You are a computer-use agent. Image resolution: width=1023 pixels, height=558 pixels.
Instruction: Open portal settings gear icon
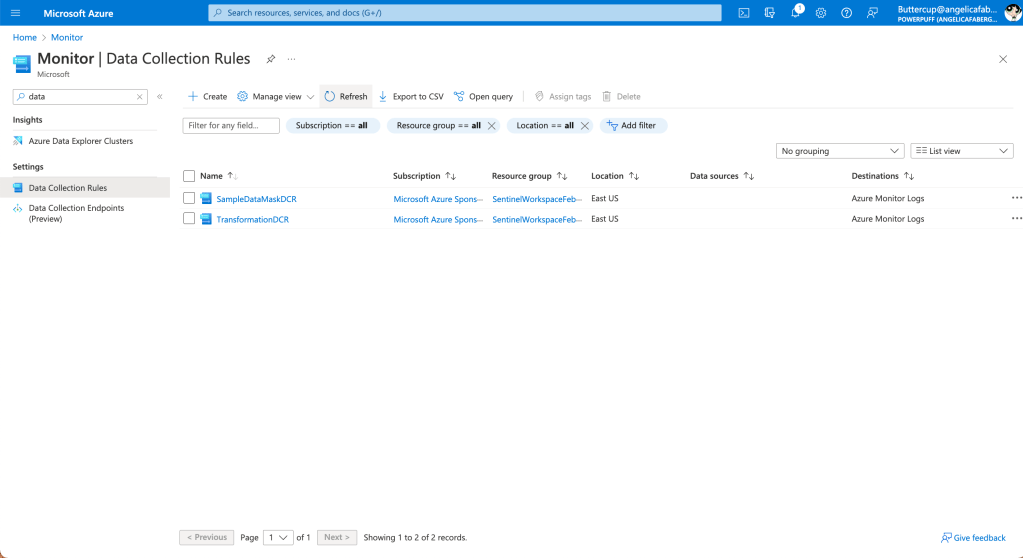pyautogui.click(x=821, y=13)
